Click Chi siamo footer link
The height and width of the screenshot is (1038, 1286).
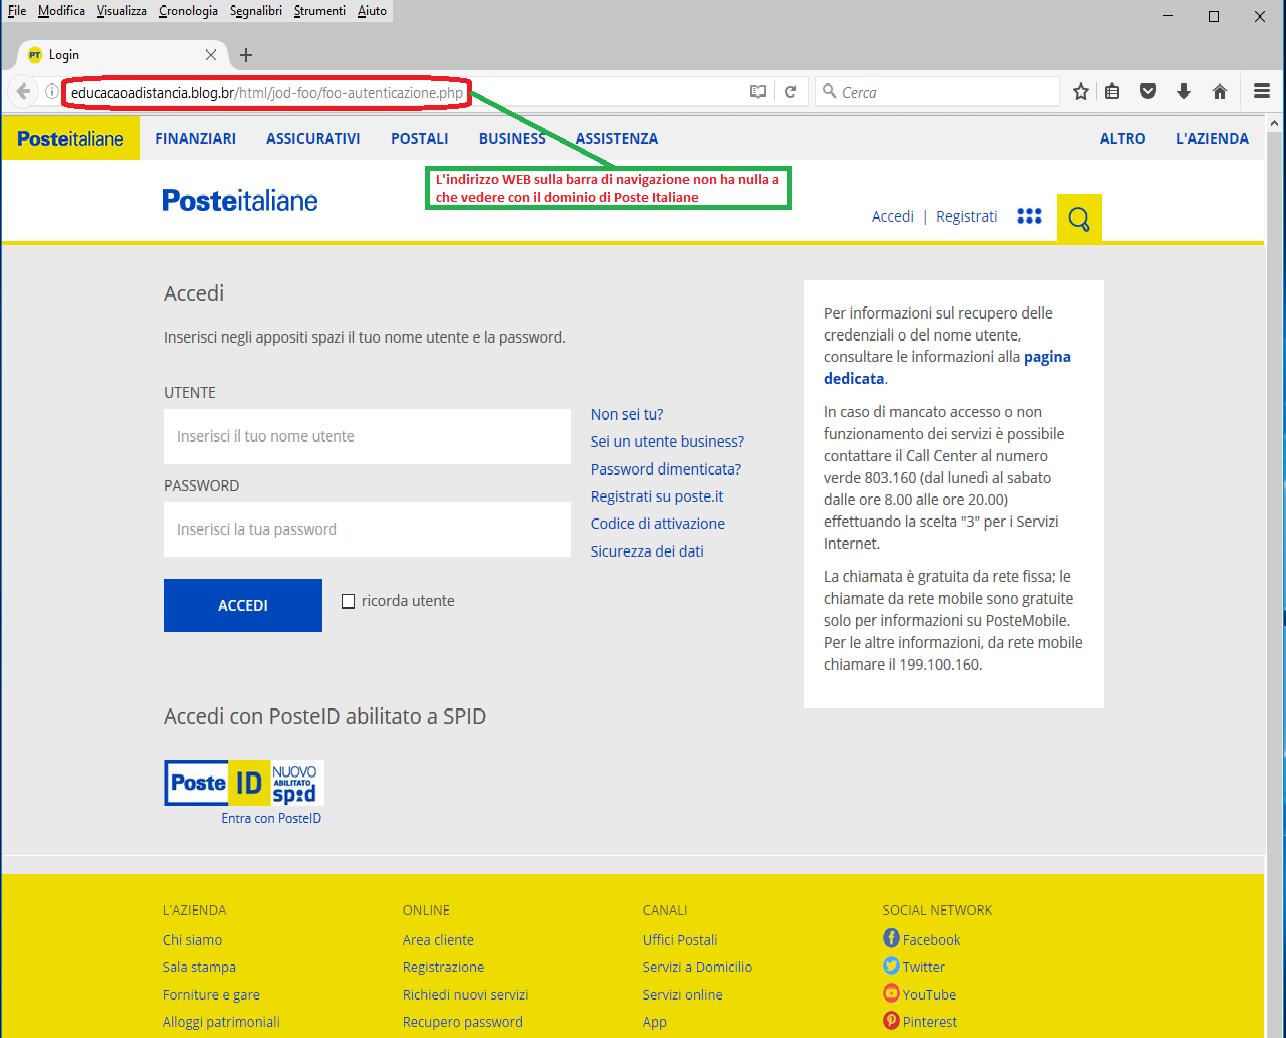pos(193,940)
